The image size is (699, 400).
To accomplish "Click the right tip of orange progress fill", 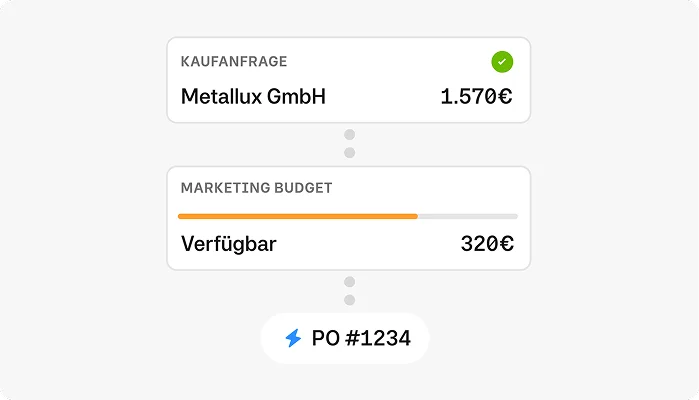I will [x=415, y=216].
